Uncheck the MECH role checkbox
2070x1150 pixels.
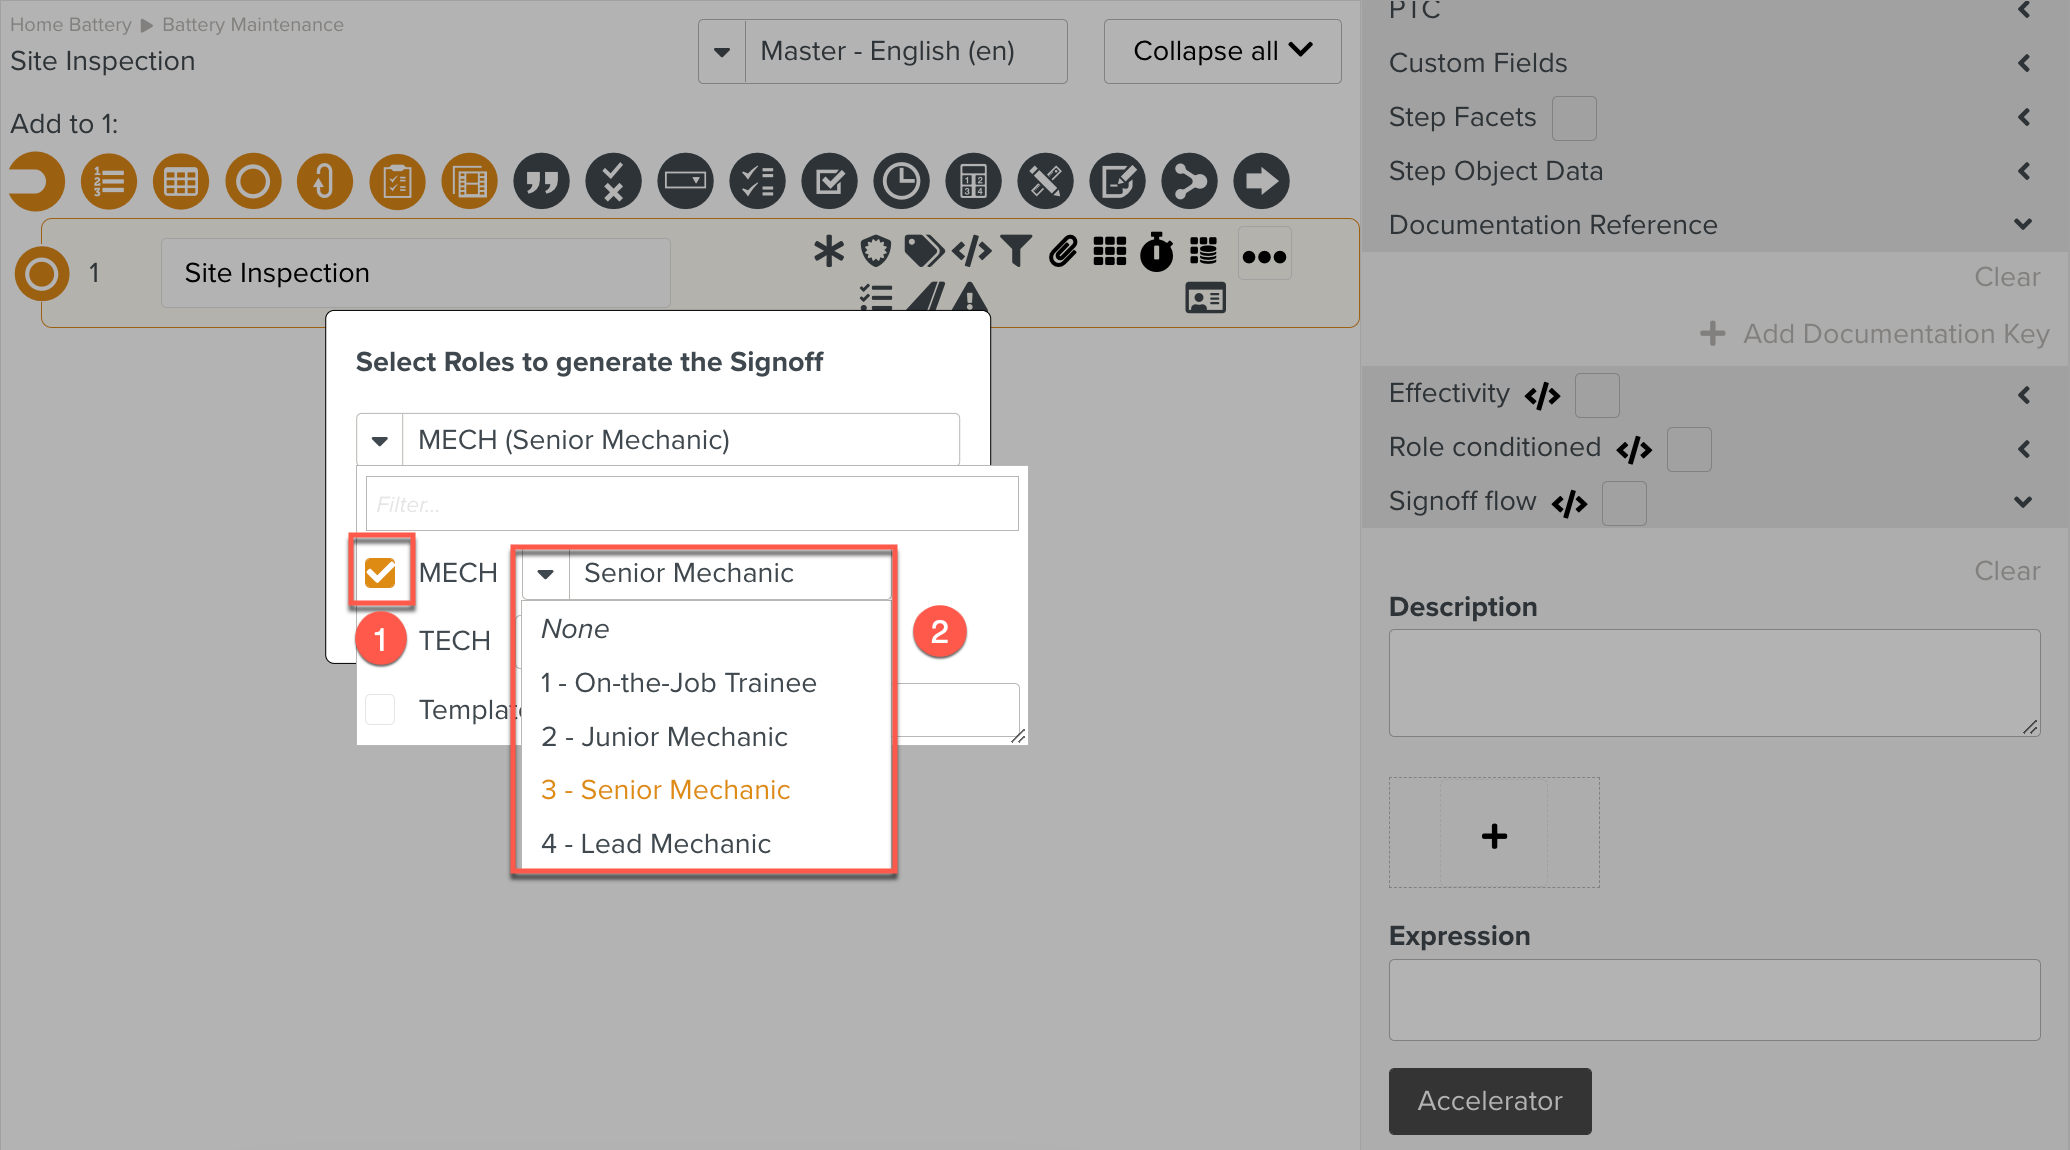[x=380, y=573]
